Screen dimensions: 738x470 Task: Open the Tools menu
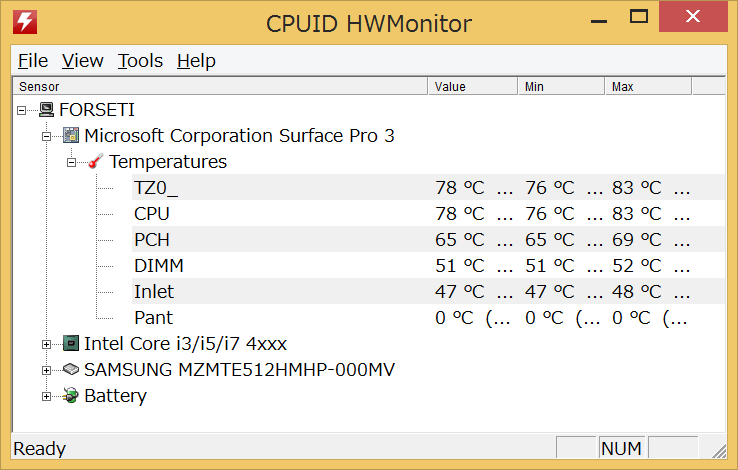click(x=140, y=61)
